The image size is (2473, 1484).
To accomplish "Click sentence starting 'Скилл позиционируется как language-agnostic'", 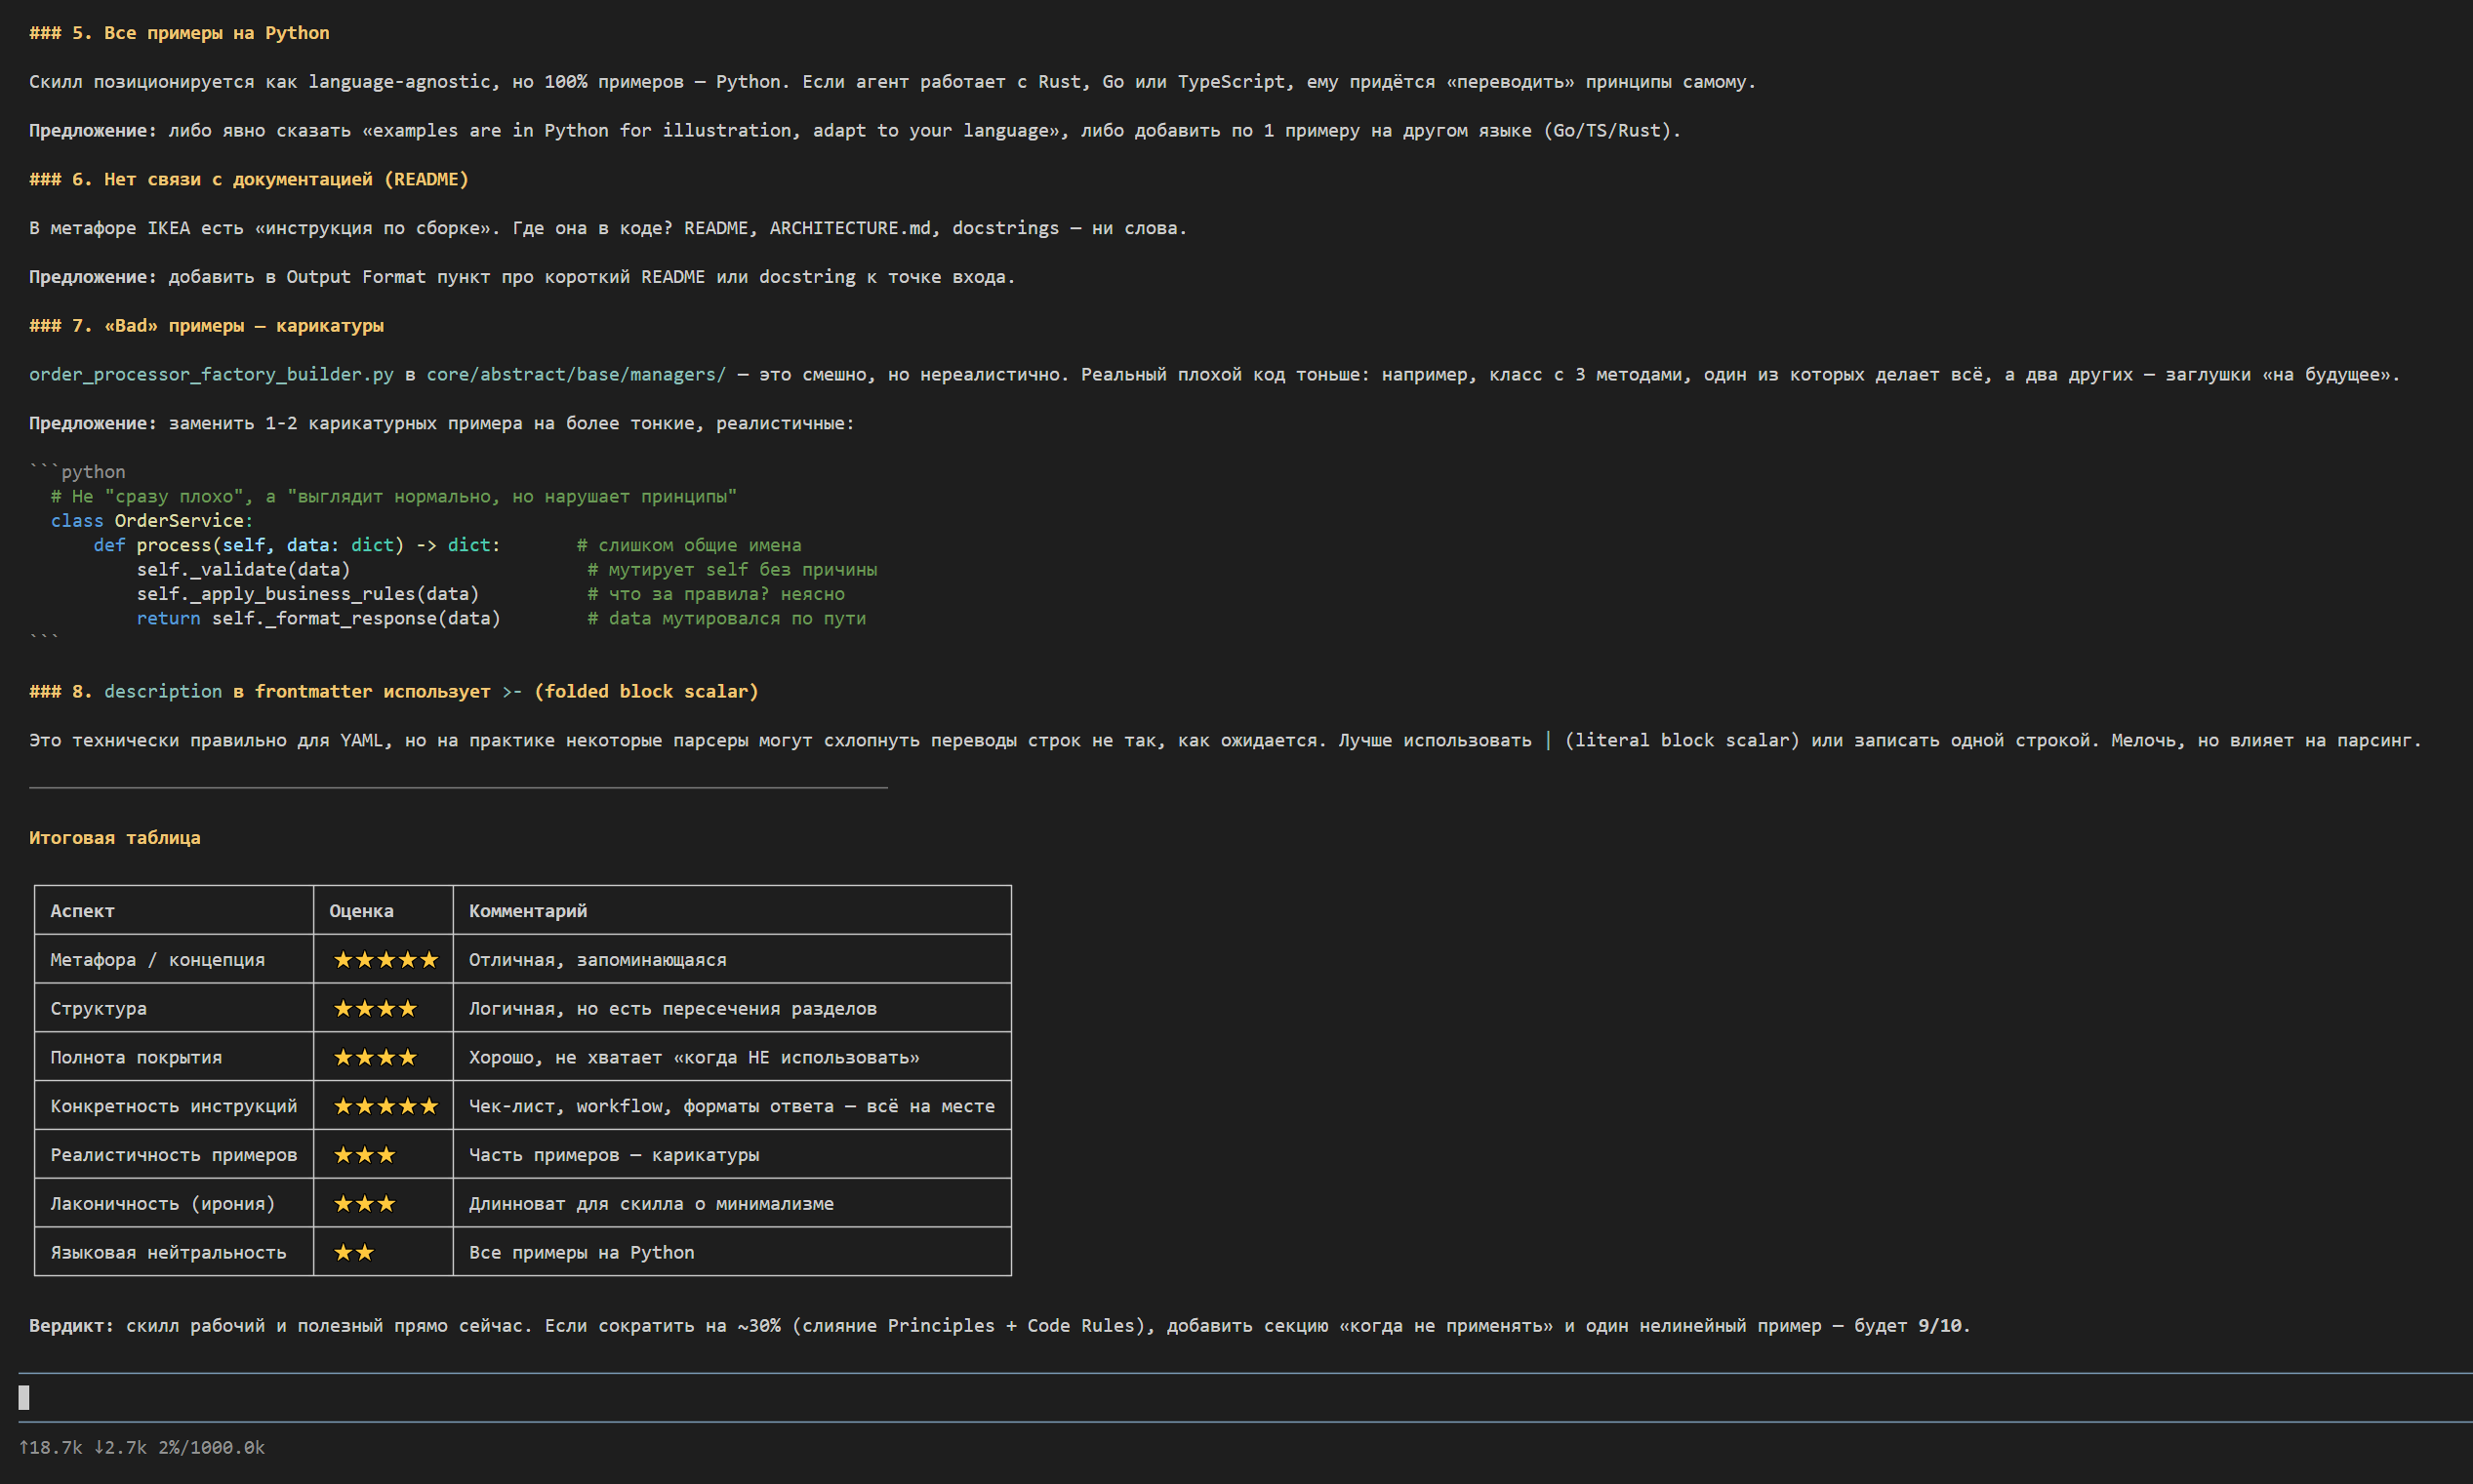I will point(892,82).
